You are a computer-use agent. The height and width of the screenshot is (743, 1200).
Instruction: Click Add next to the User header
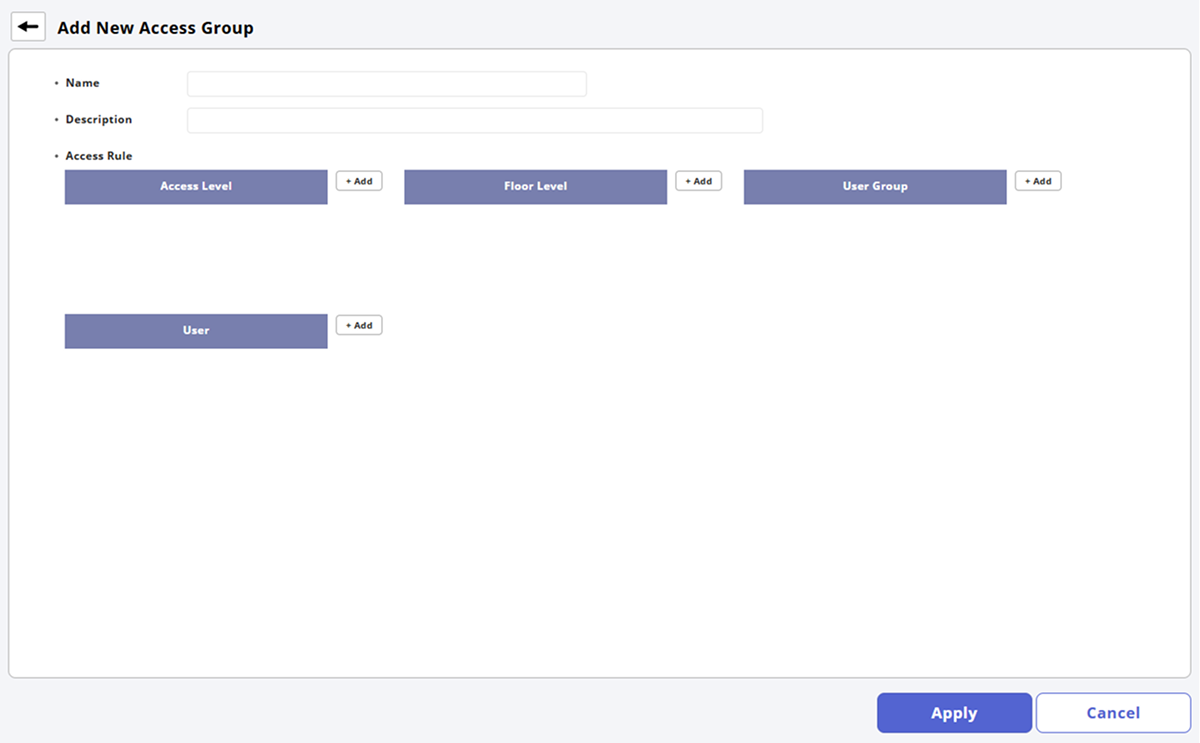point(358,325)
